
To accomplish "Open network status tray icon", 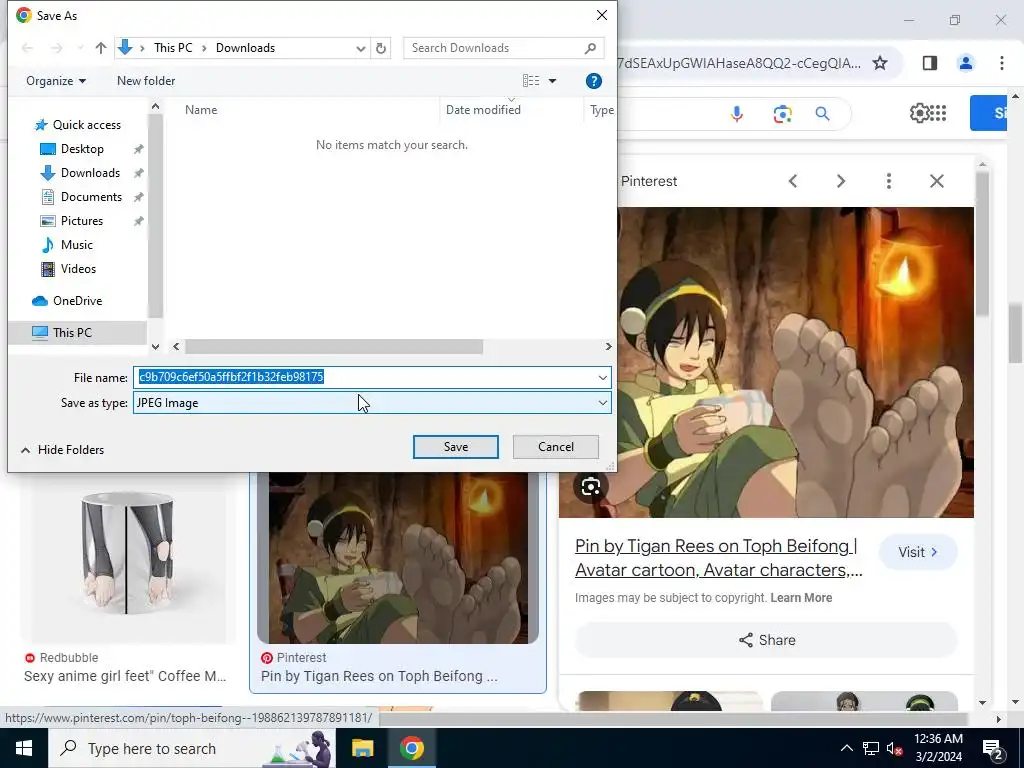I will (871, 748).
